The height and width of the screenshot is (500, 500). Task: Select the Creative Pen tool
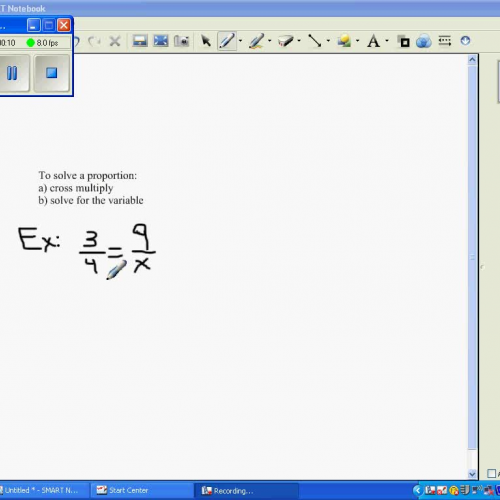click(256, 41)
